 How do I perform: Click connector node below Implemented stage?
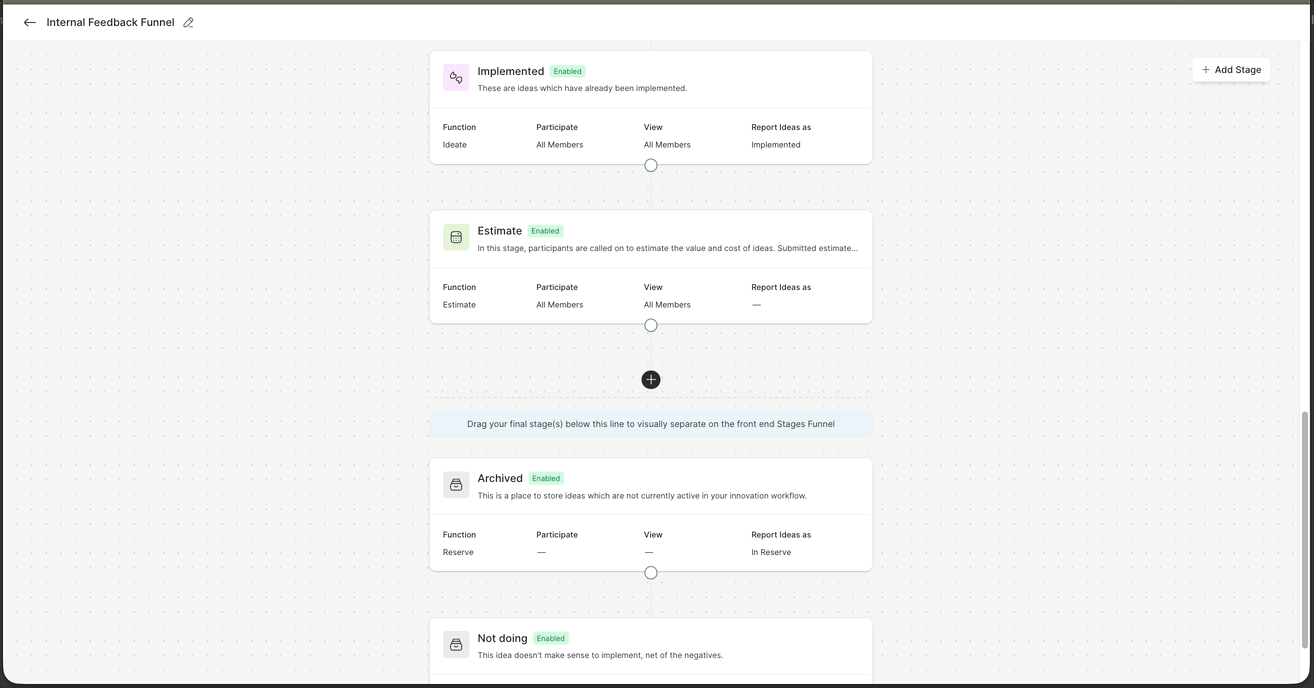[651, 165]
